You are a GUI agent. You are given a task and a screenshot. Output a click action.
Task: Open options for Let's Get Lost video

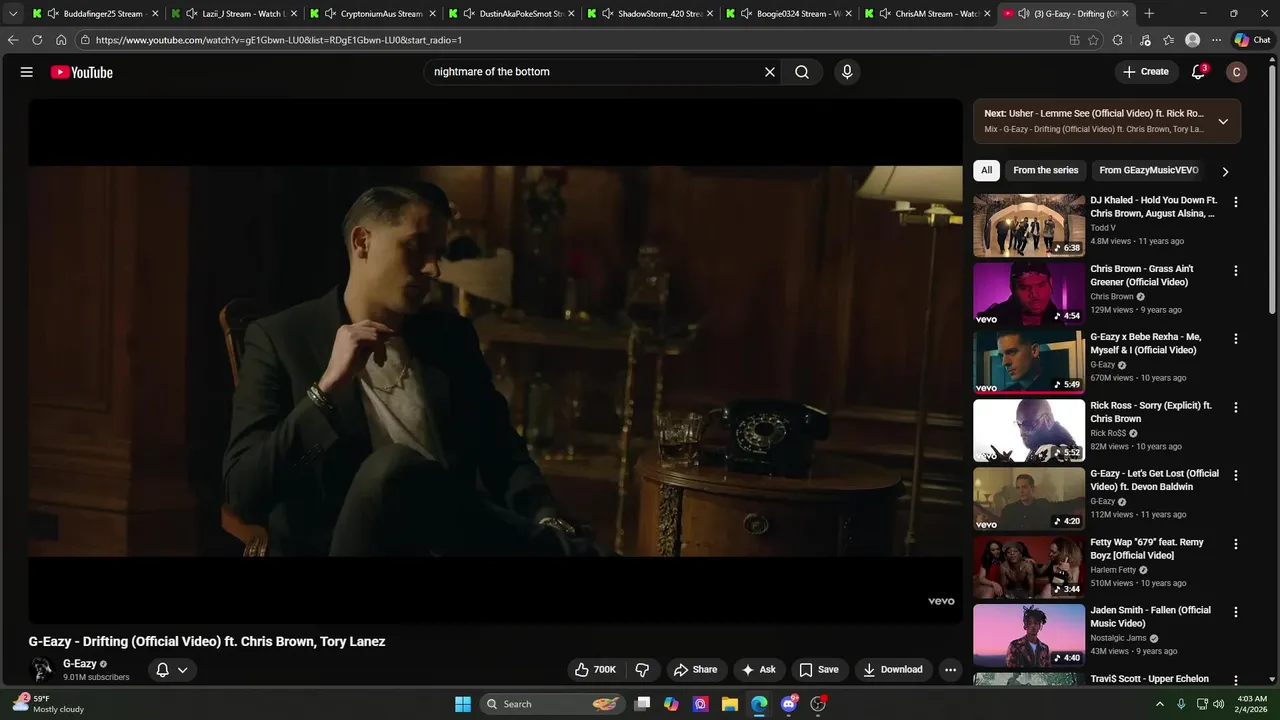click(1236, 475)
